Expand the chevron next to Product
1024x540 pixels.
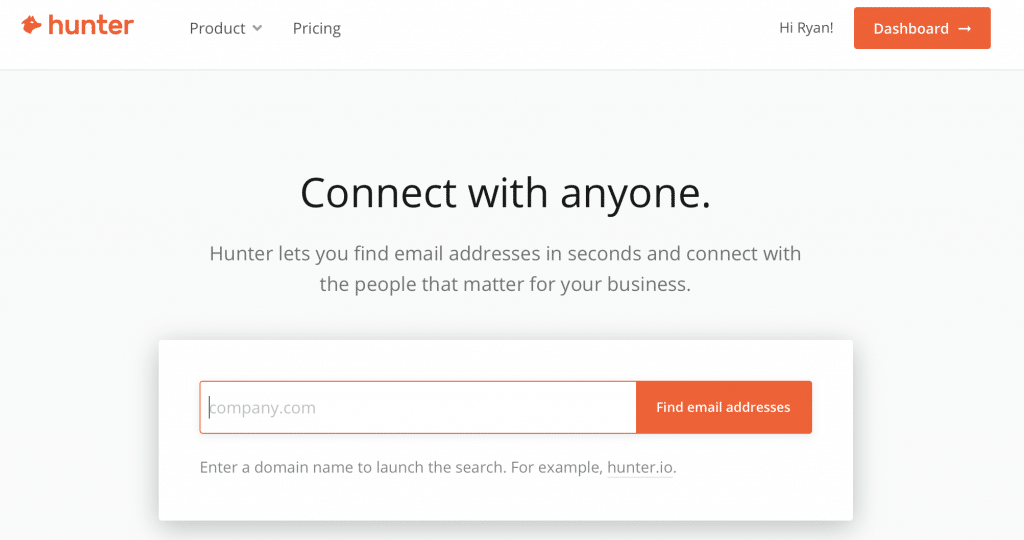pyautogui.click(x=257, y=28)
